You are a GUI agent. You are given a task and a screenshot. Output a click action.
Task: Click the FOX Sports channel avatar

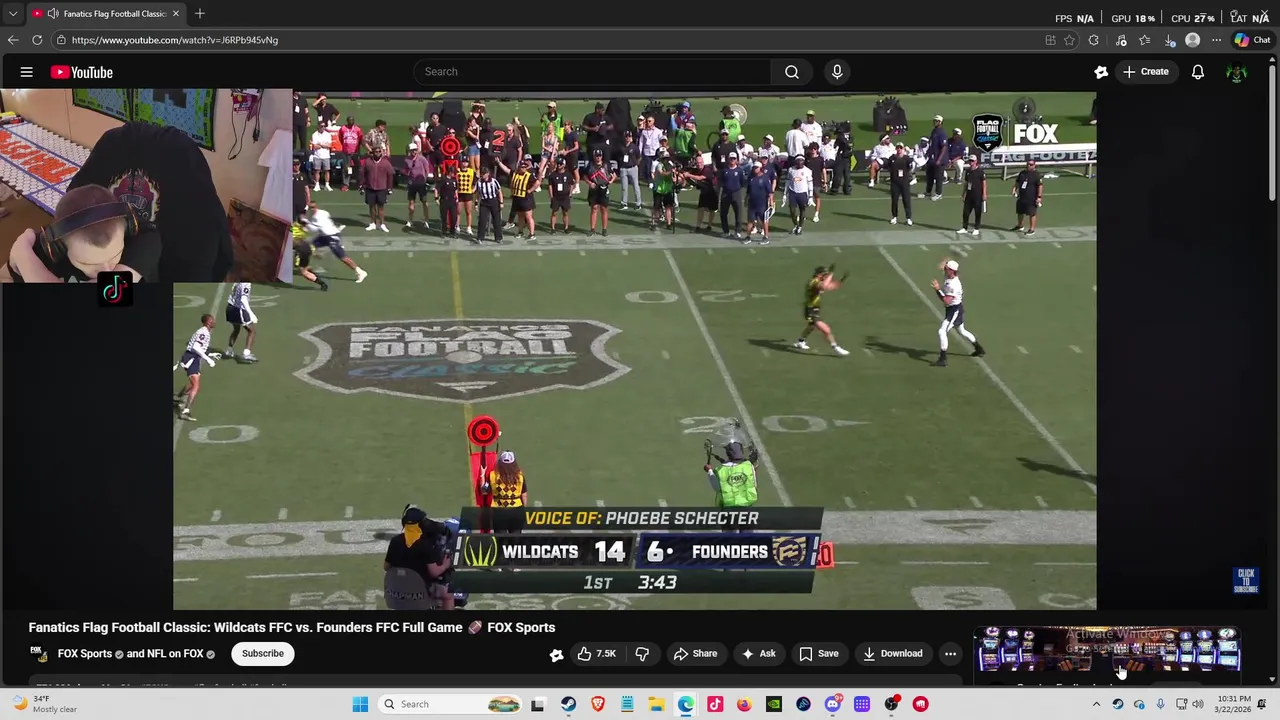39,654
